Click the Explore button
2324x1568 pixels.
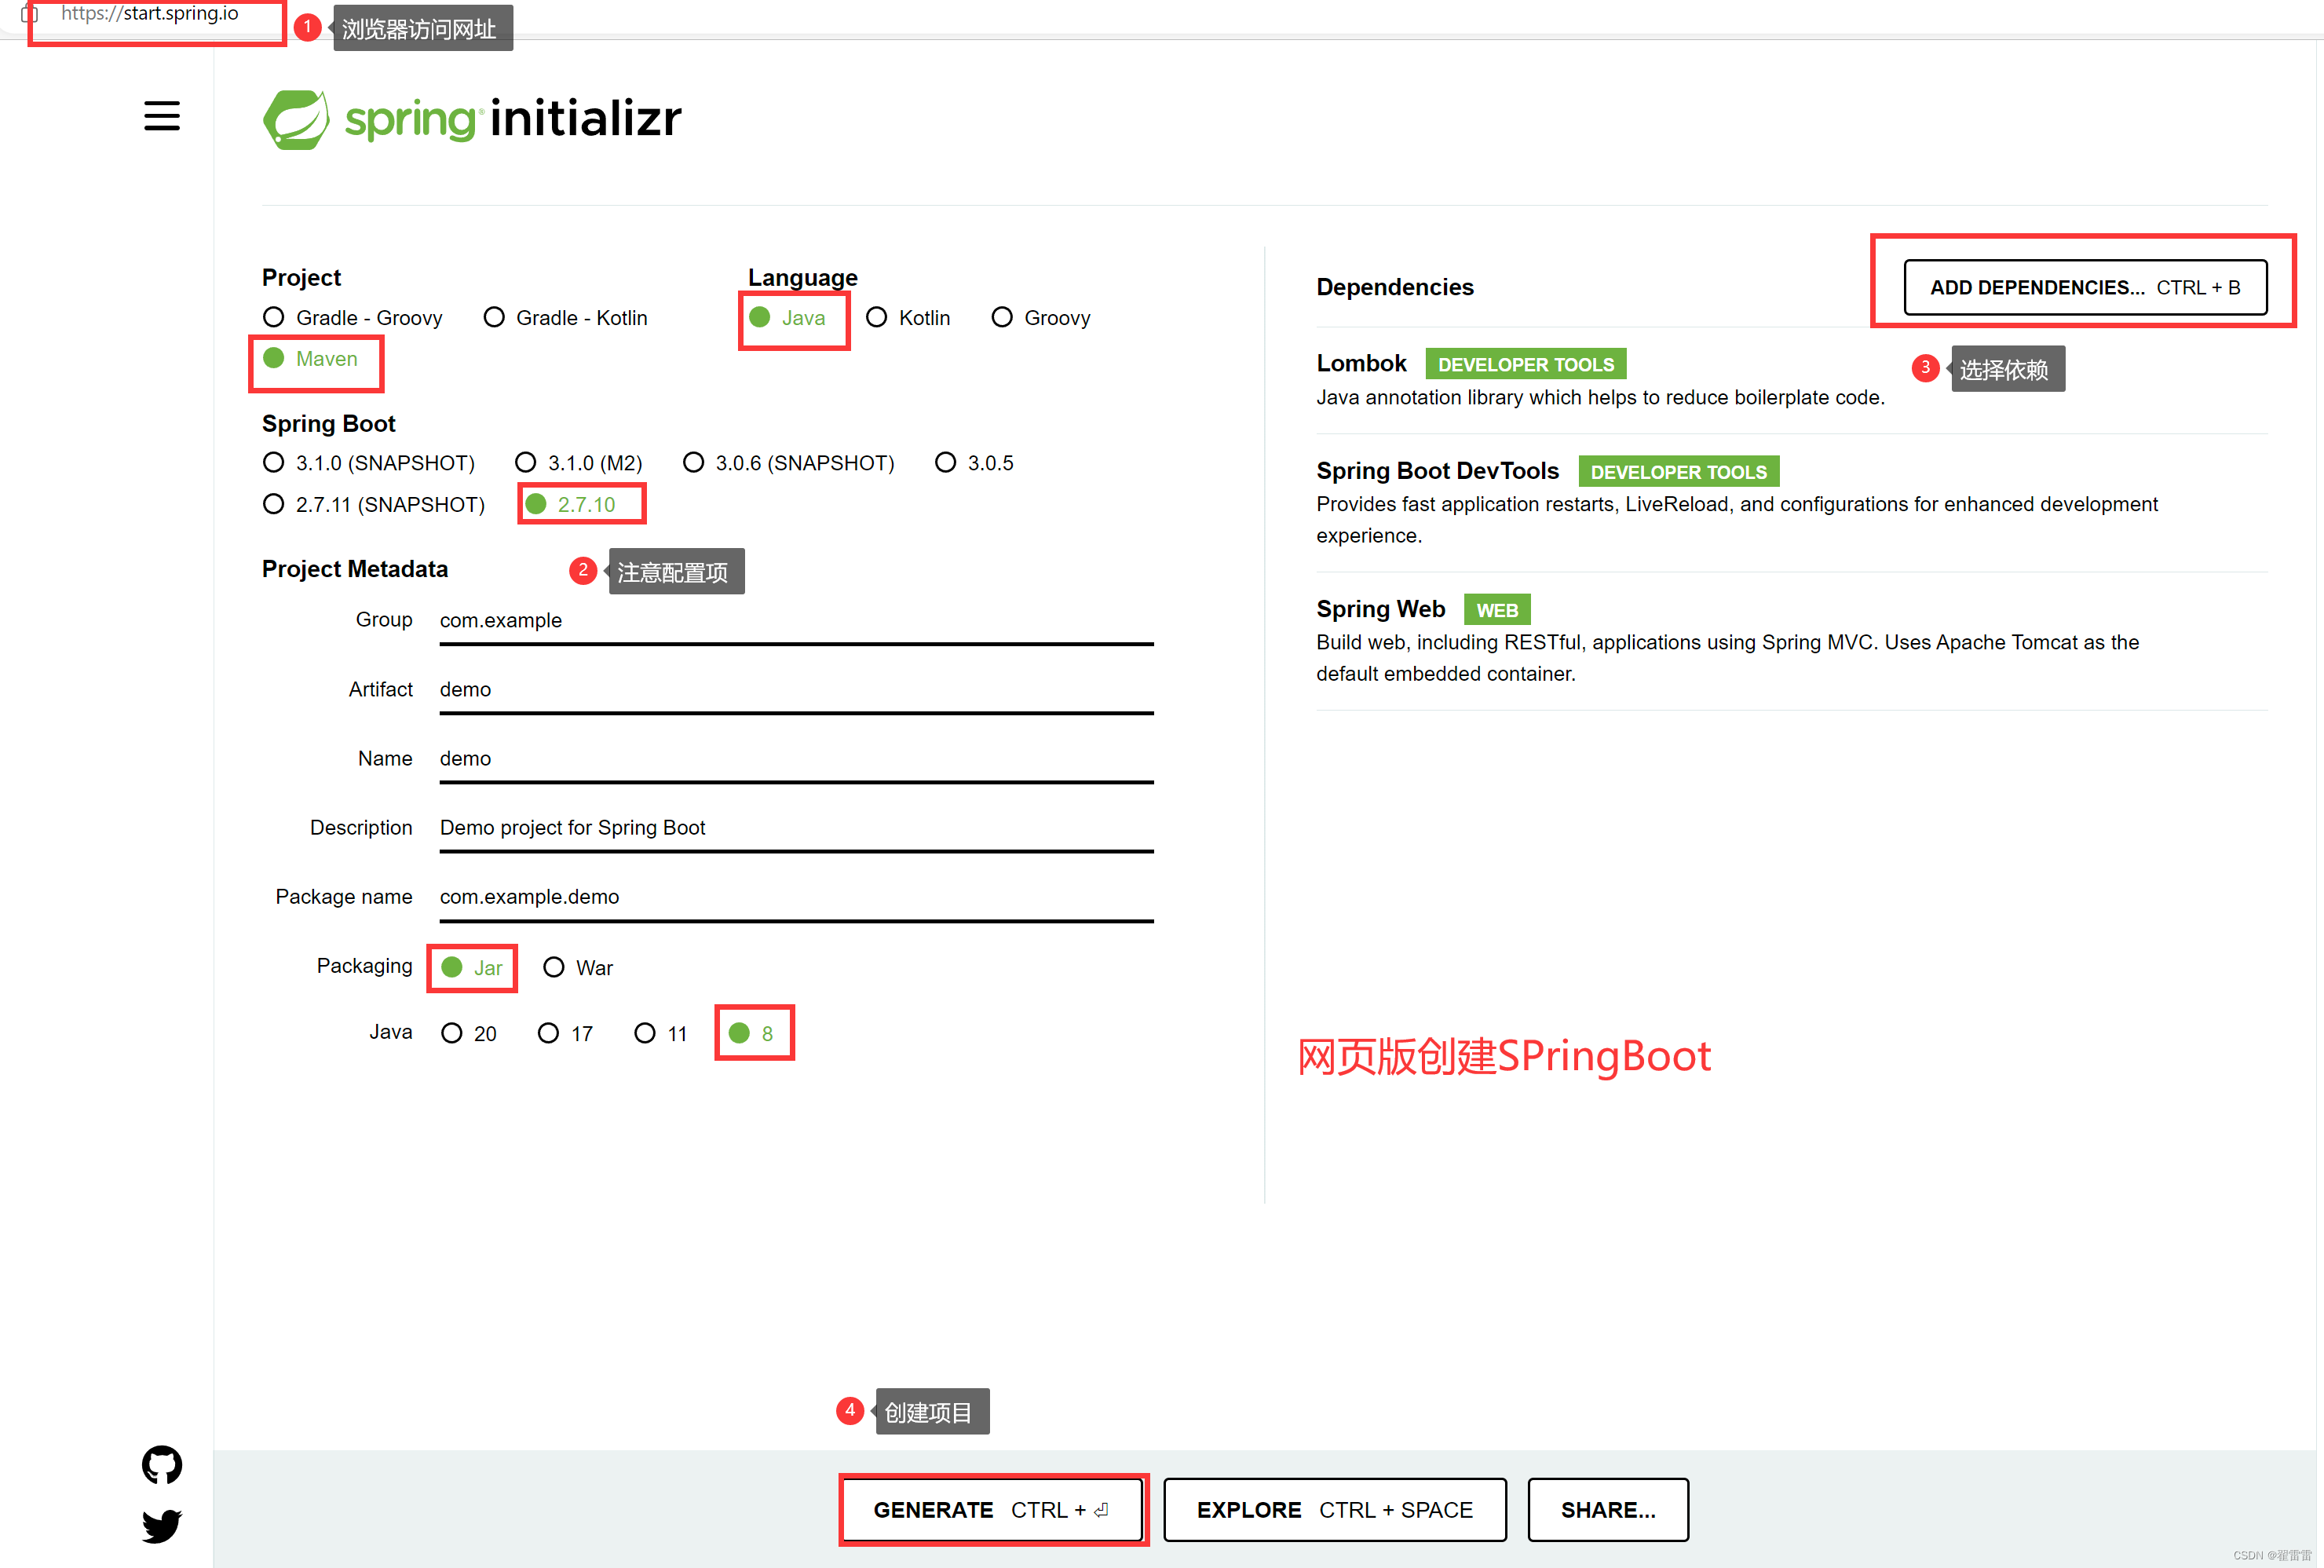pyautogui.click(x=1335, y=1510)
